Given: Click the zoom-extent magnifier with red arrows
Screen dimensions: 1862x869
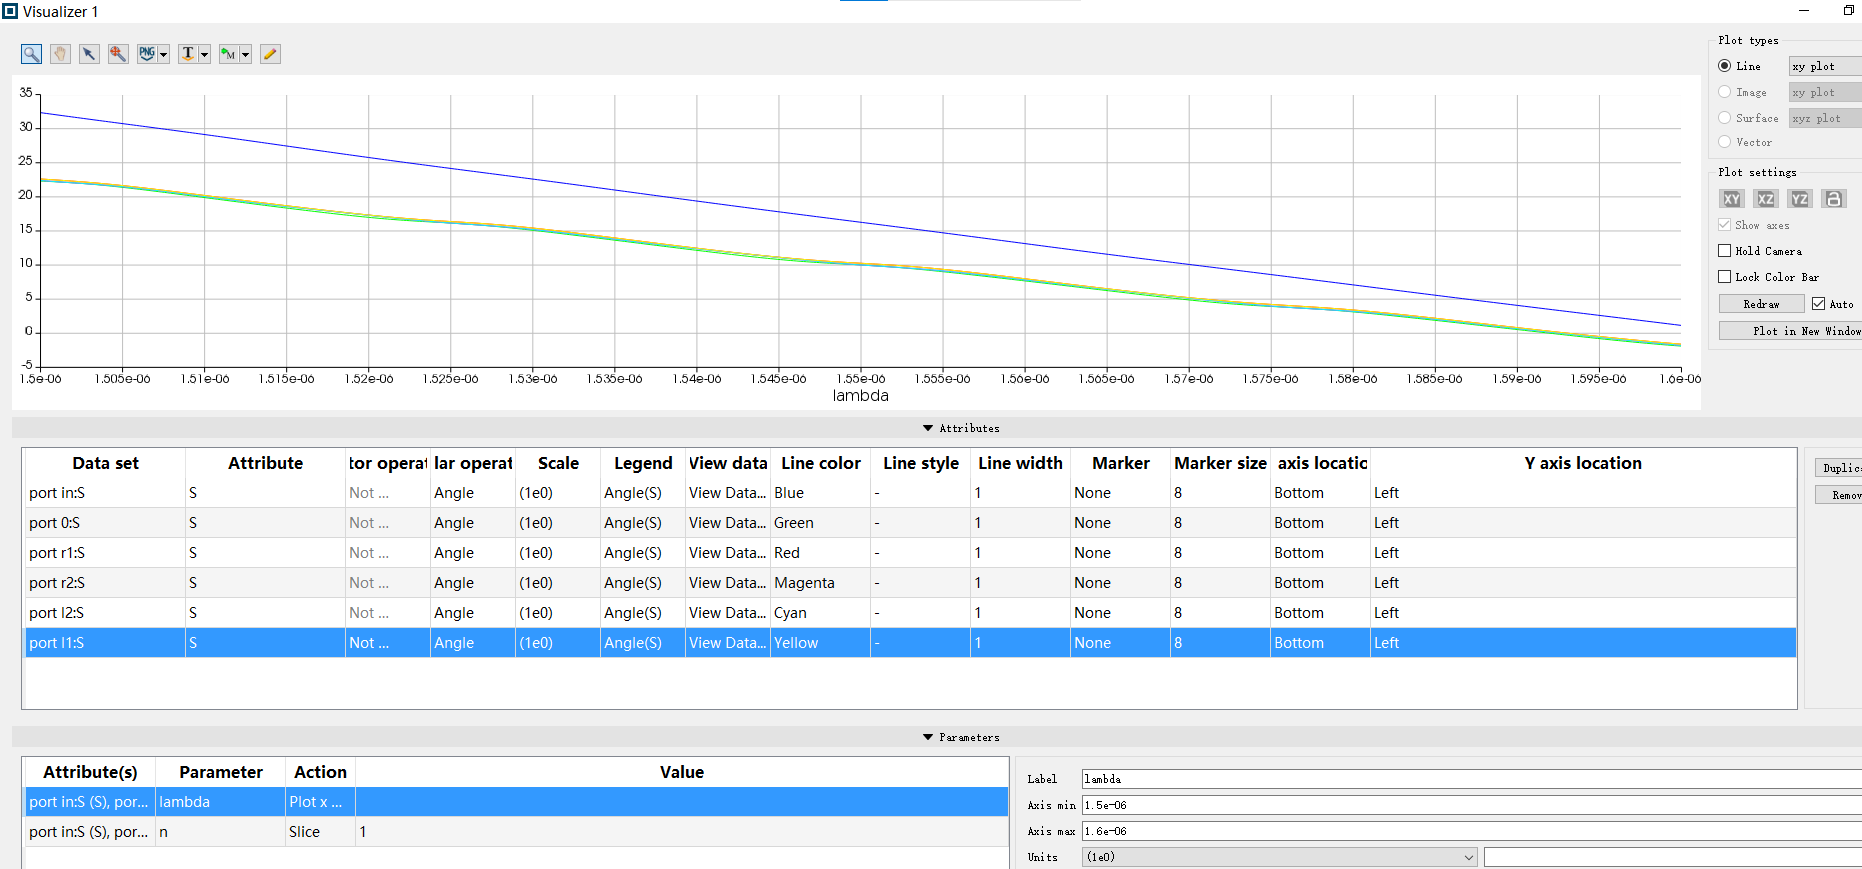Looking at the screenshot, I should 118,54.
